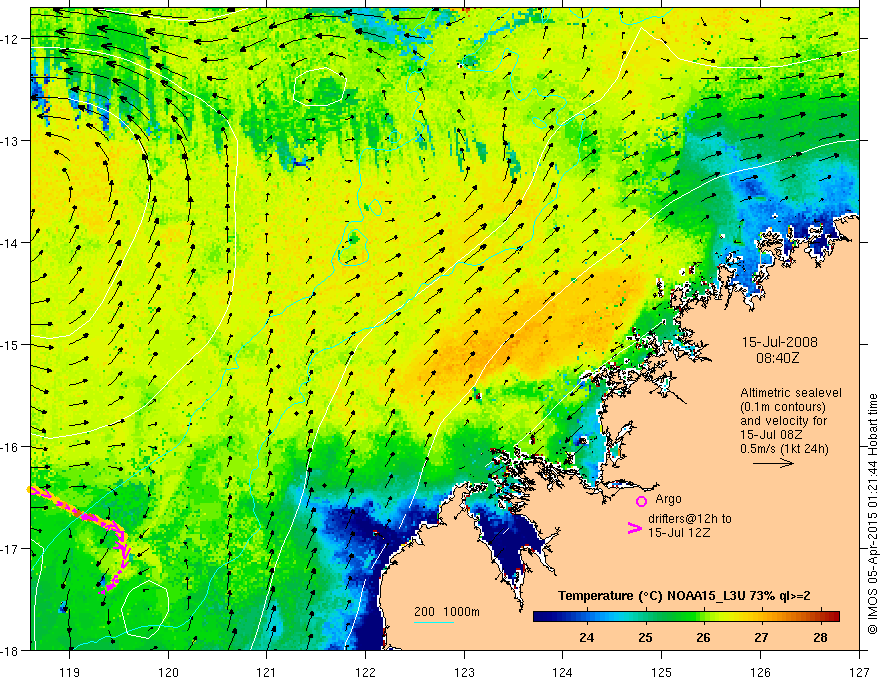The height and width of the screenshot is (680, 880).
Task: Click the 126 longitude axis label
Action: pyautogui.click(x=760, y=673)
